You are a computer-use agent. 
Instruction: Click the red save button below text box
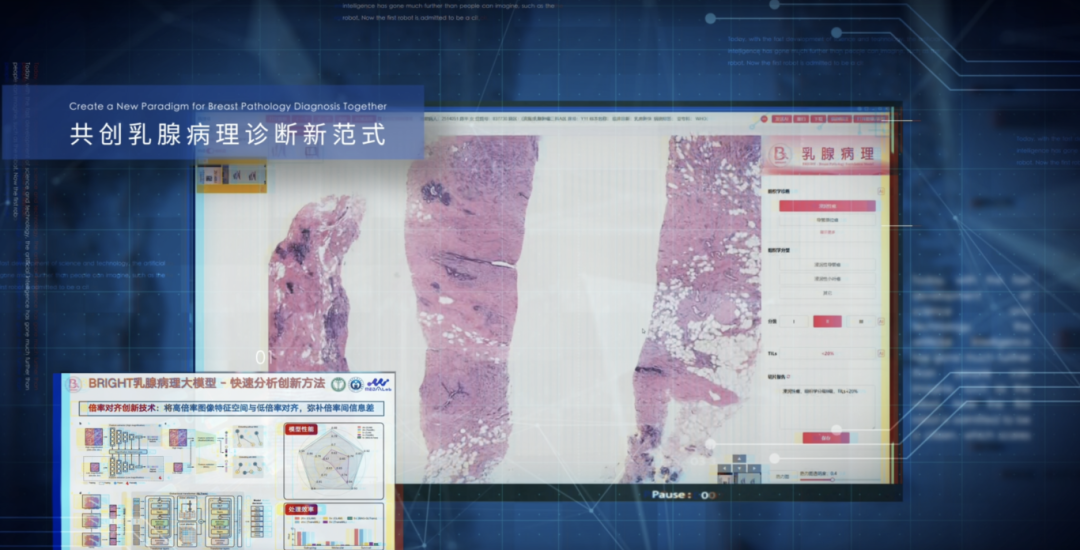click(x=826, y=437)
